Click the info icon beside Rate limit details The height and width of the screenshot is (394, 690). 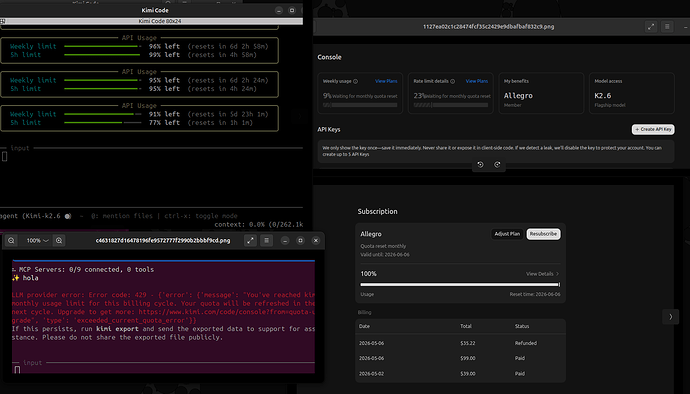[x=452, y=81]
